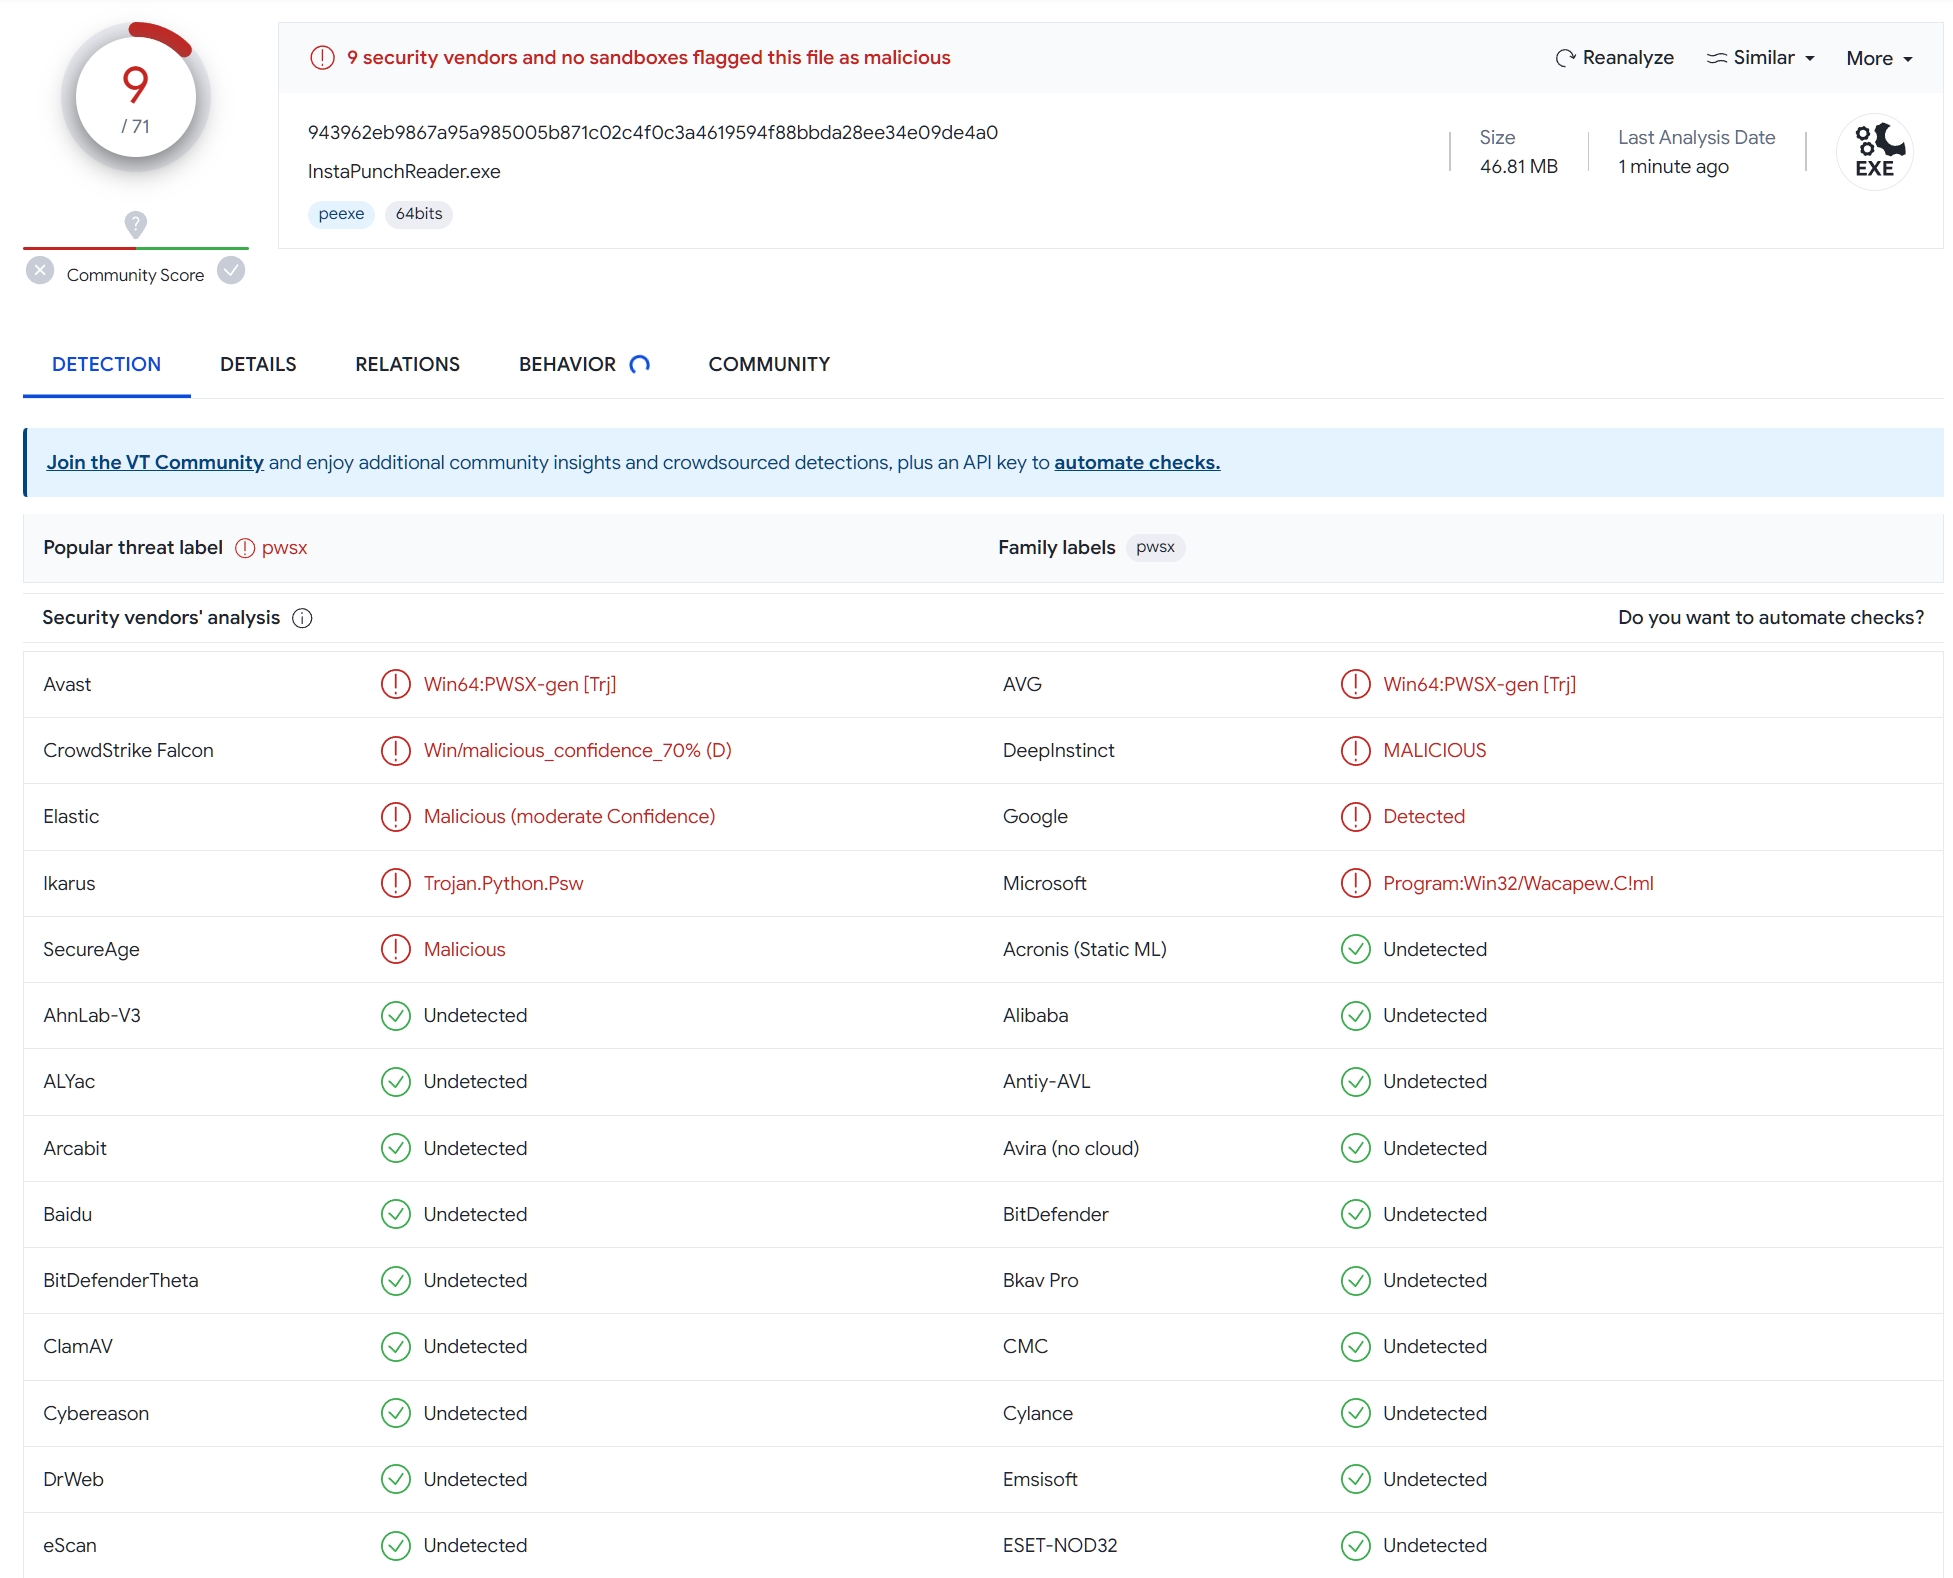Image resolution: width=1953 pixels, height=1578 pixels.
Task: Click the red alert icon in the malicious banner
Action: point(322,58)
